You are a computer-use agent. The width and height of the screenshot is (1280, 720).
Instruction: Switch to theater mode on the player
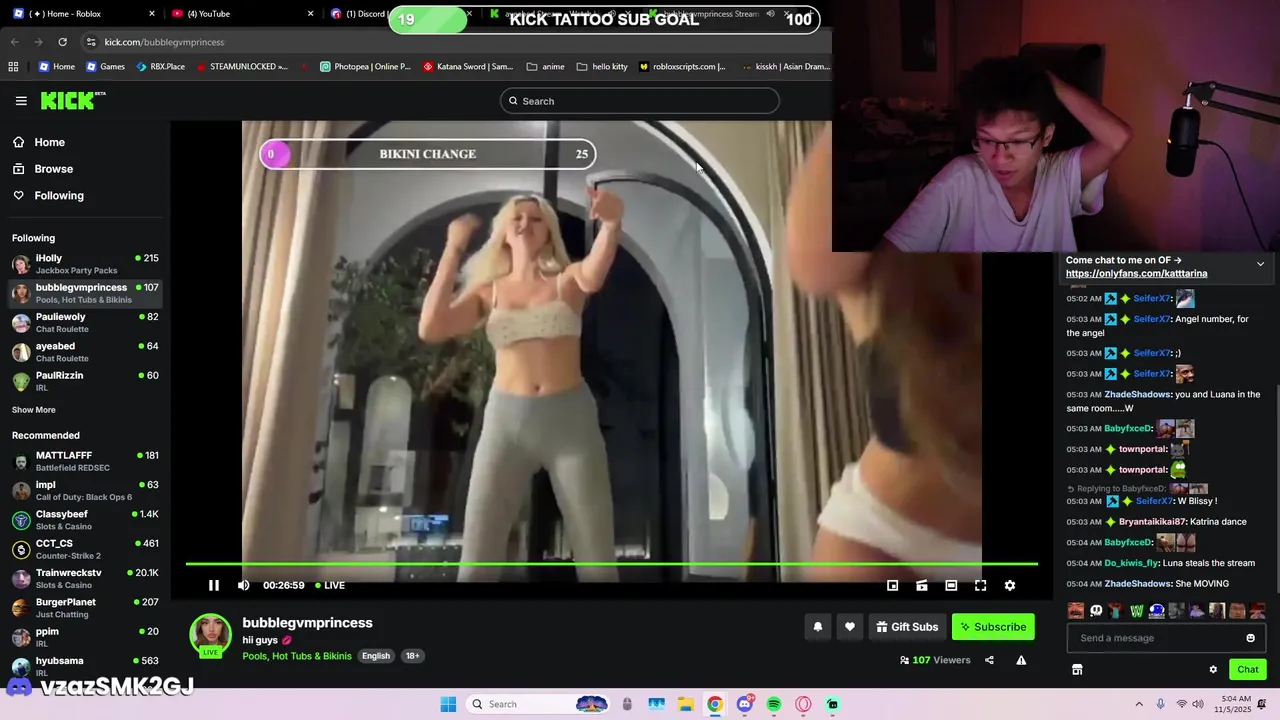coord(951,585)
